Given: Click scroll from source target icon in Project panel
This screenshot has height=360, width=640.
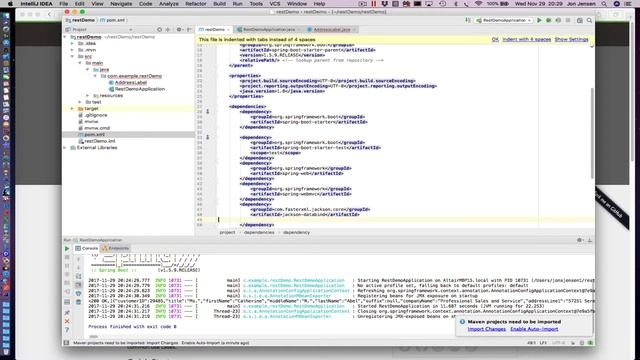Looking at the screenshot, I should click(x=159, y=29).
